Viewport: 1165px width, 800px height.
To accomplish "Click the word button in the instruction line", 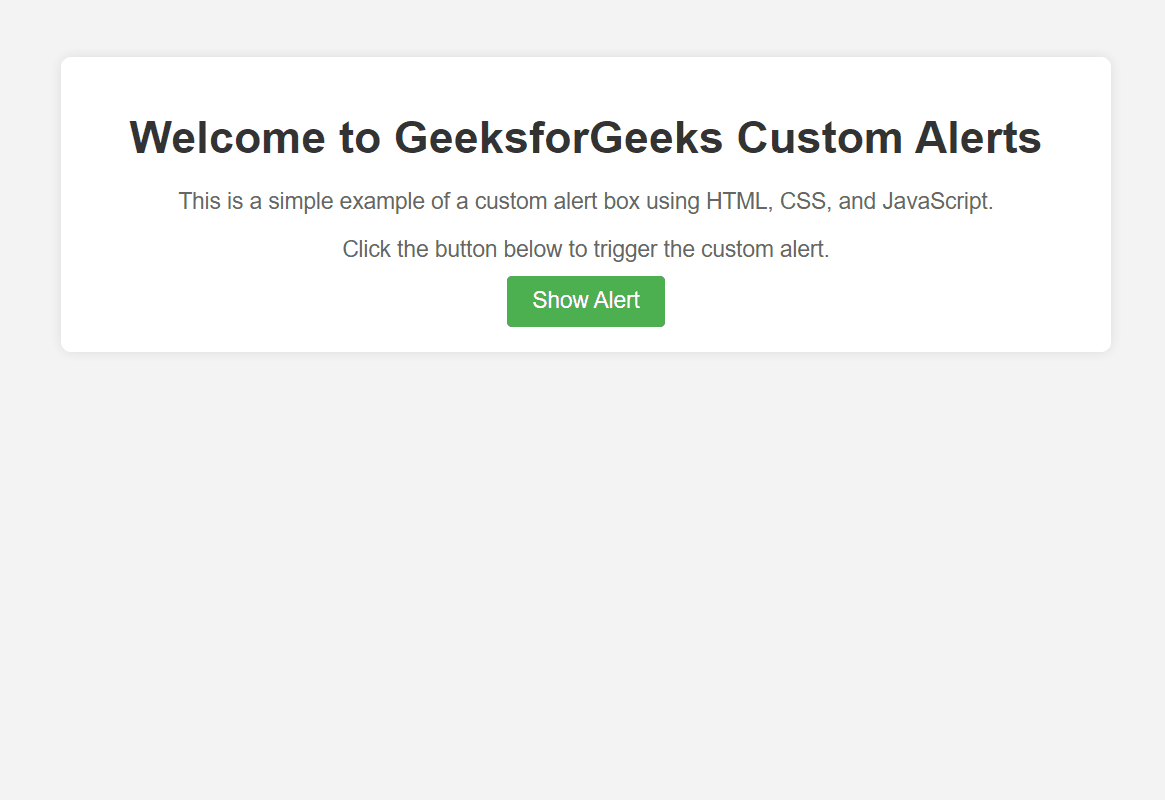I will (466, 249).
